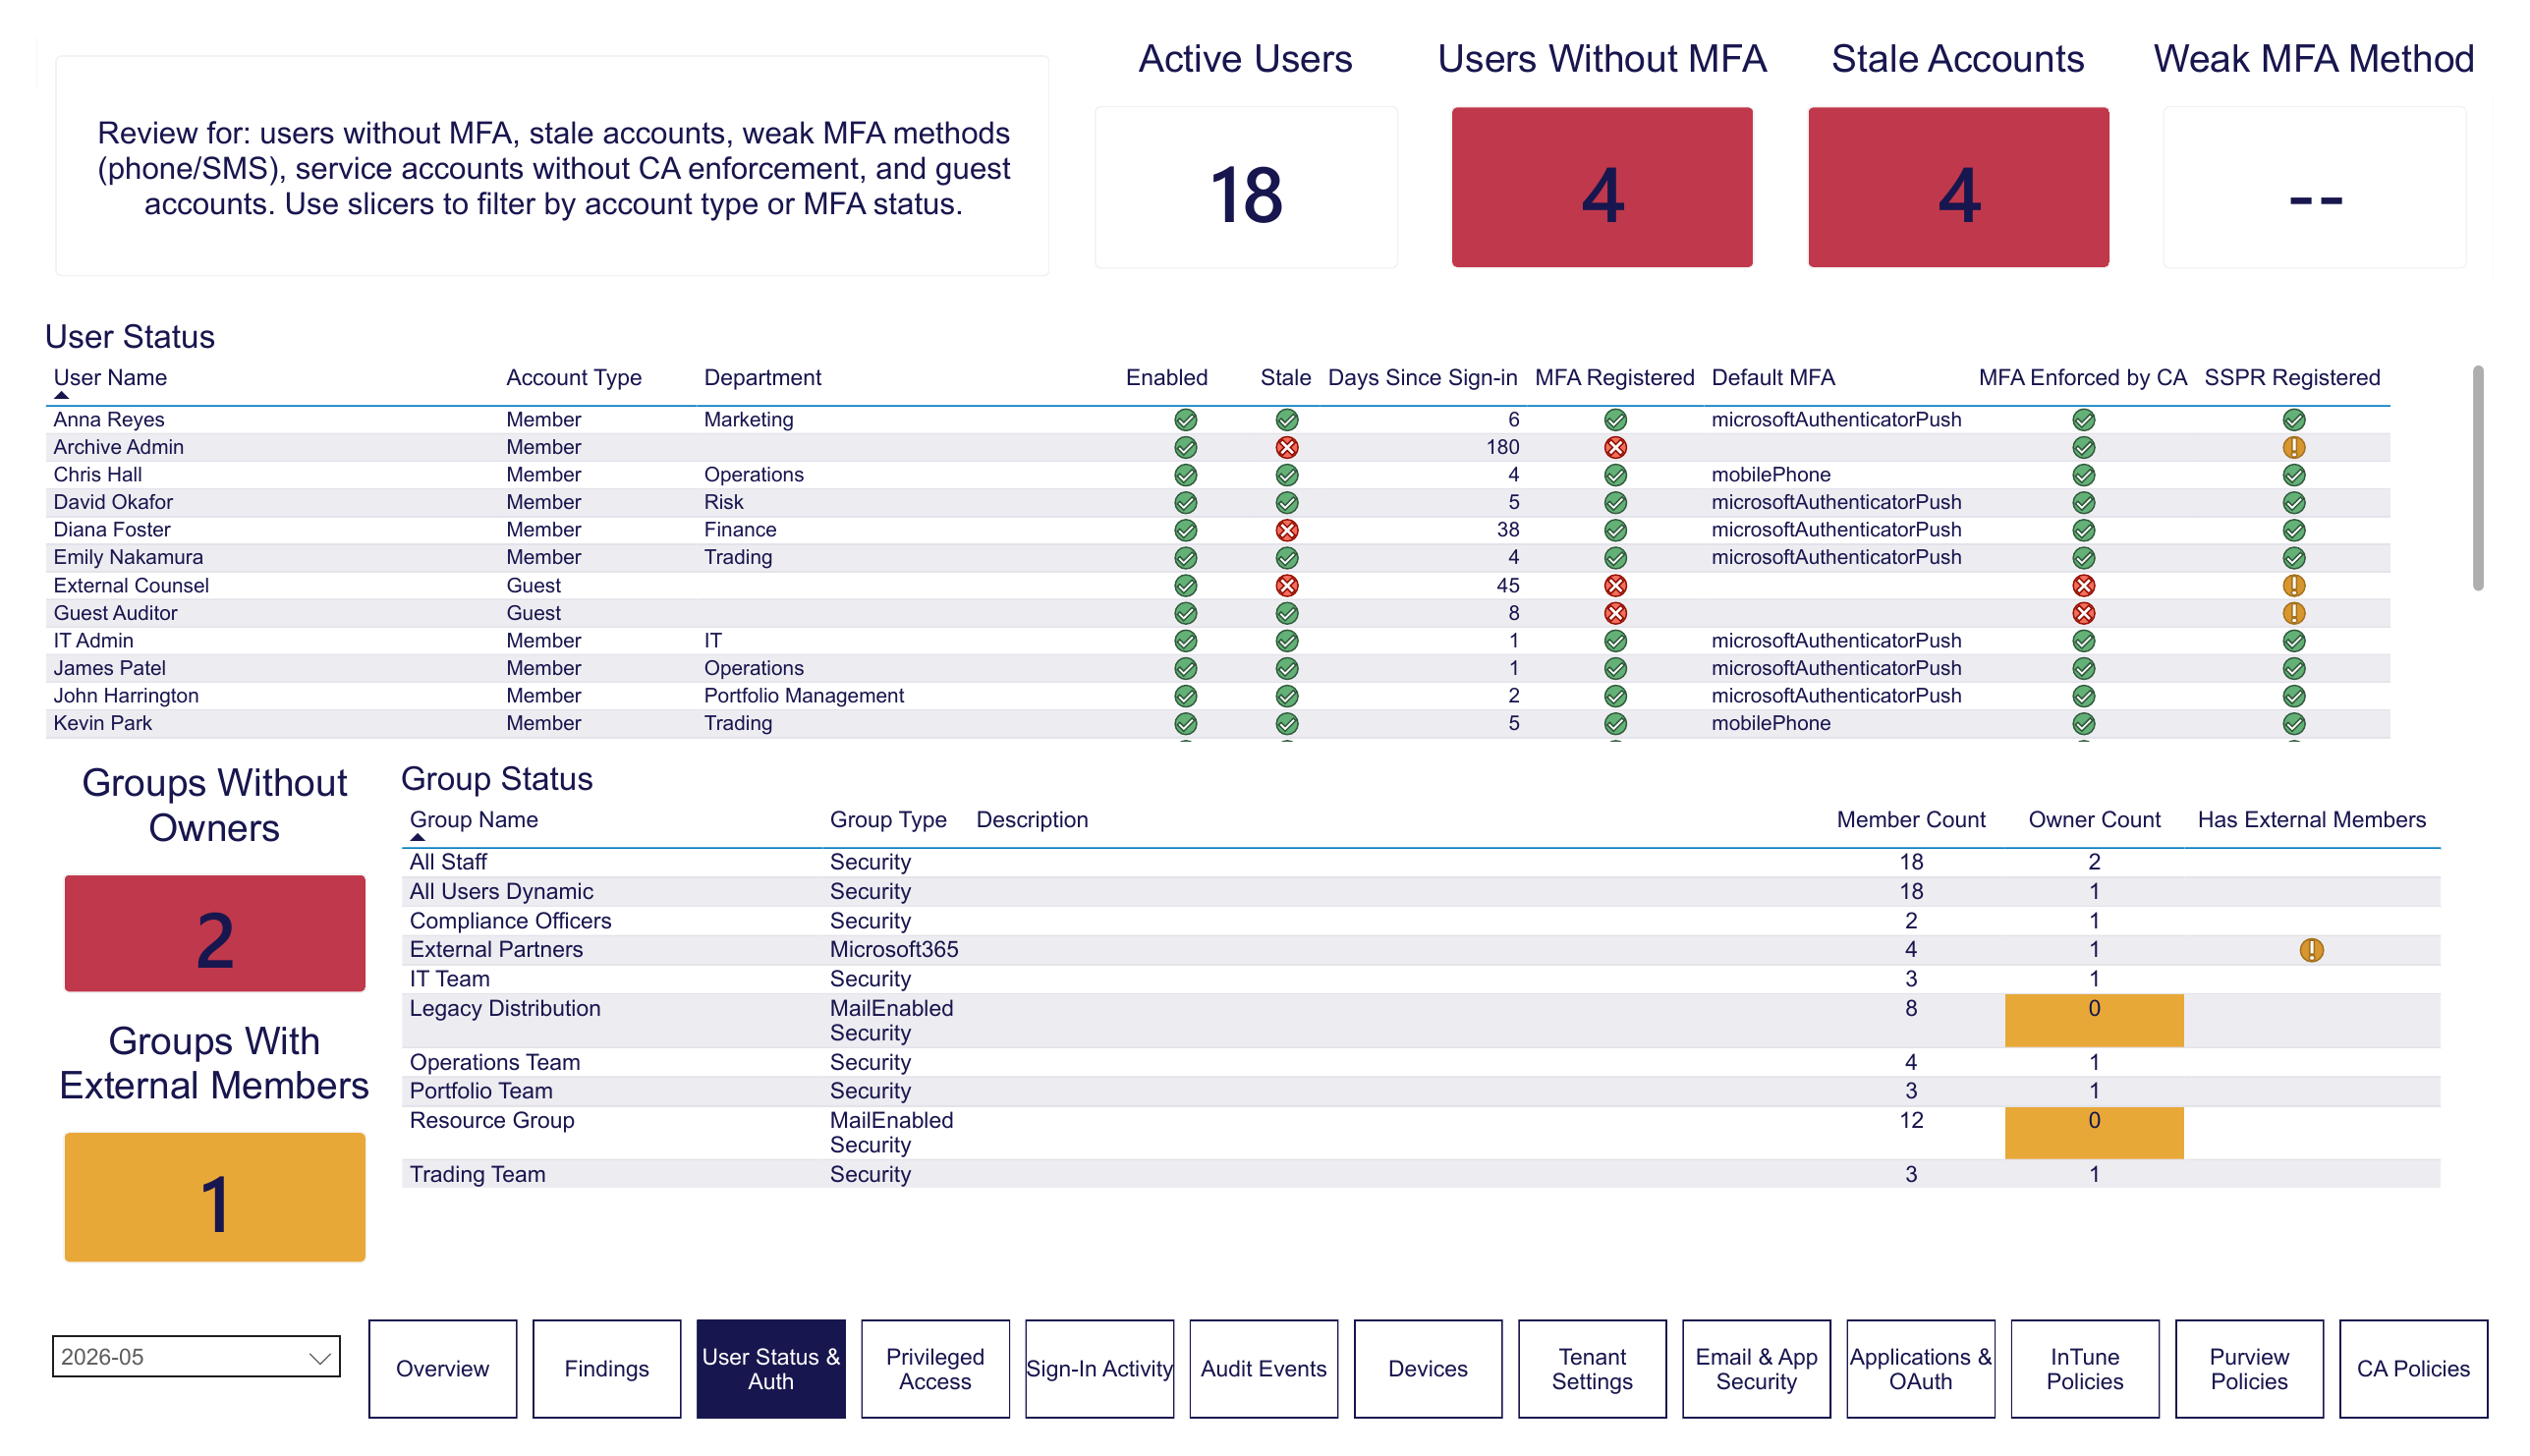Click Guest Auditor's Enabled green check icon

pos(1185,613)
